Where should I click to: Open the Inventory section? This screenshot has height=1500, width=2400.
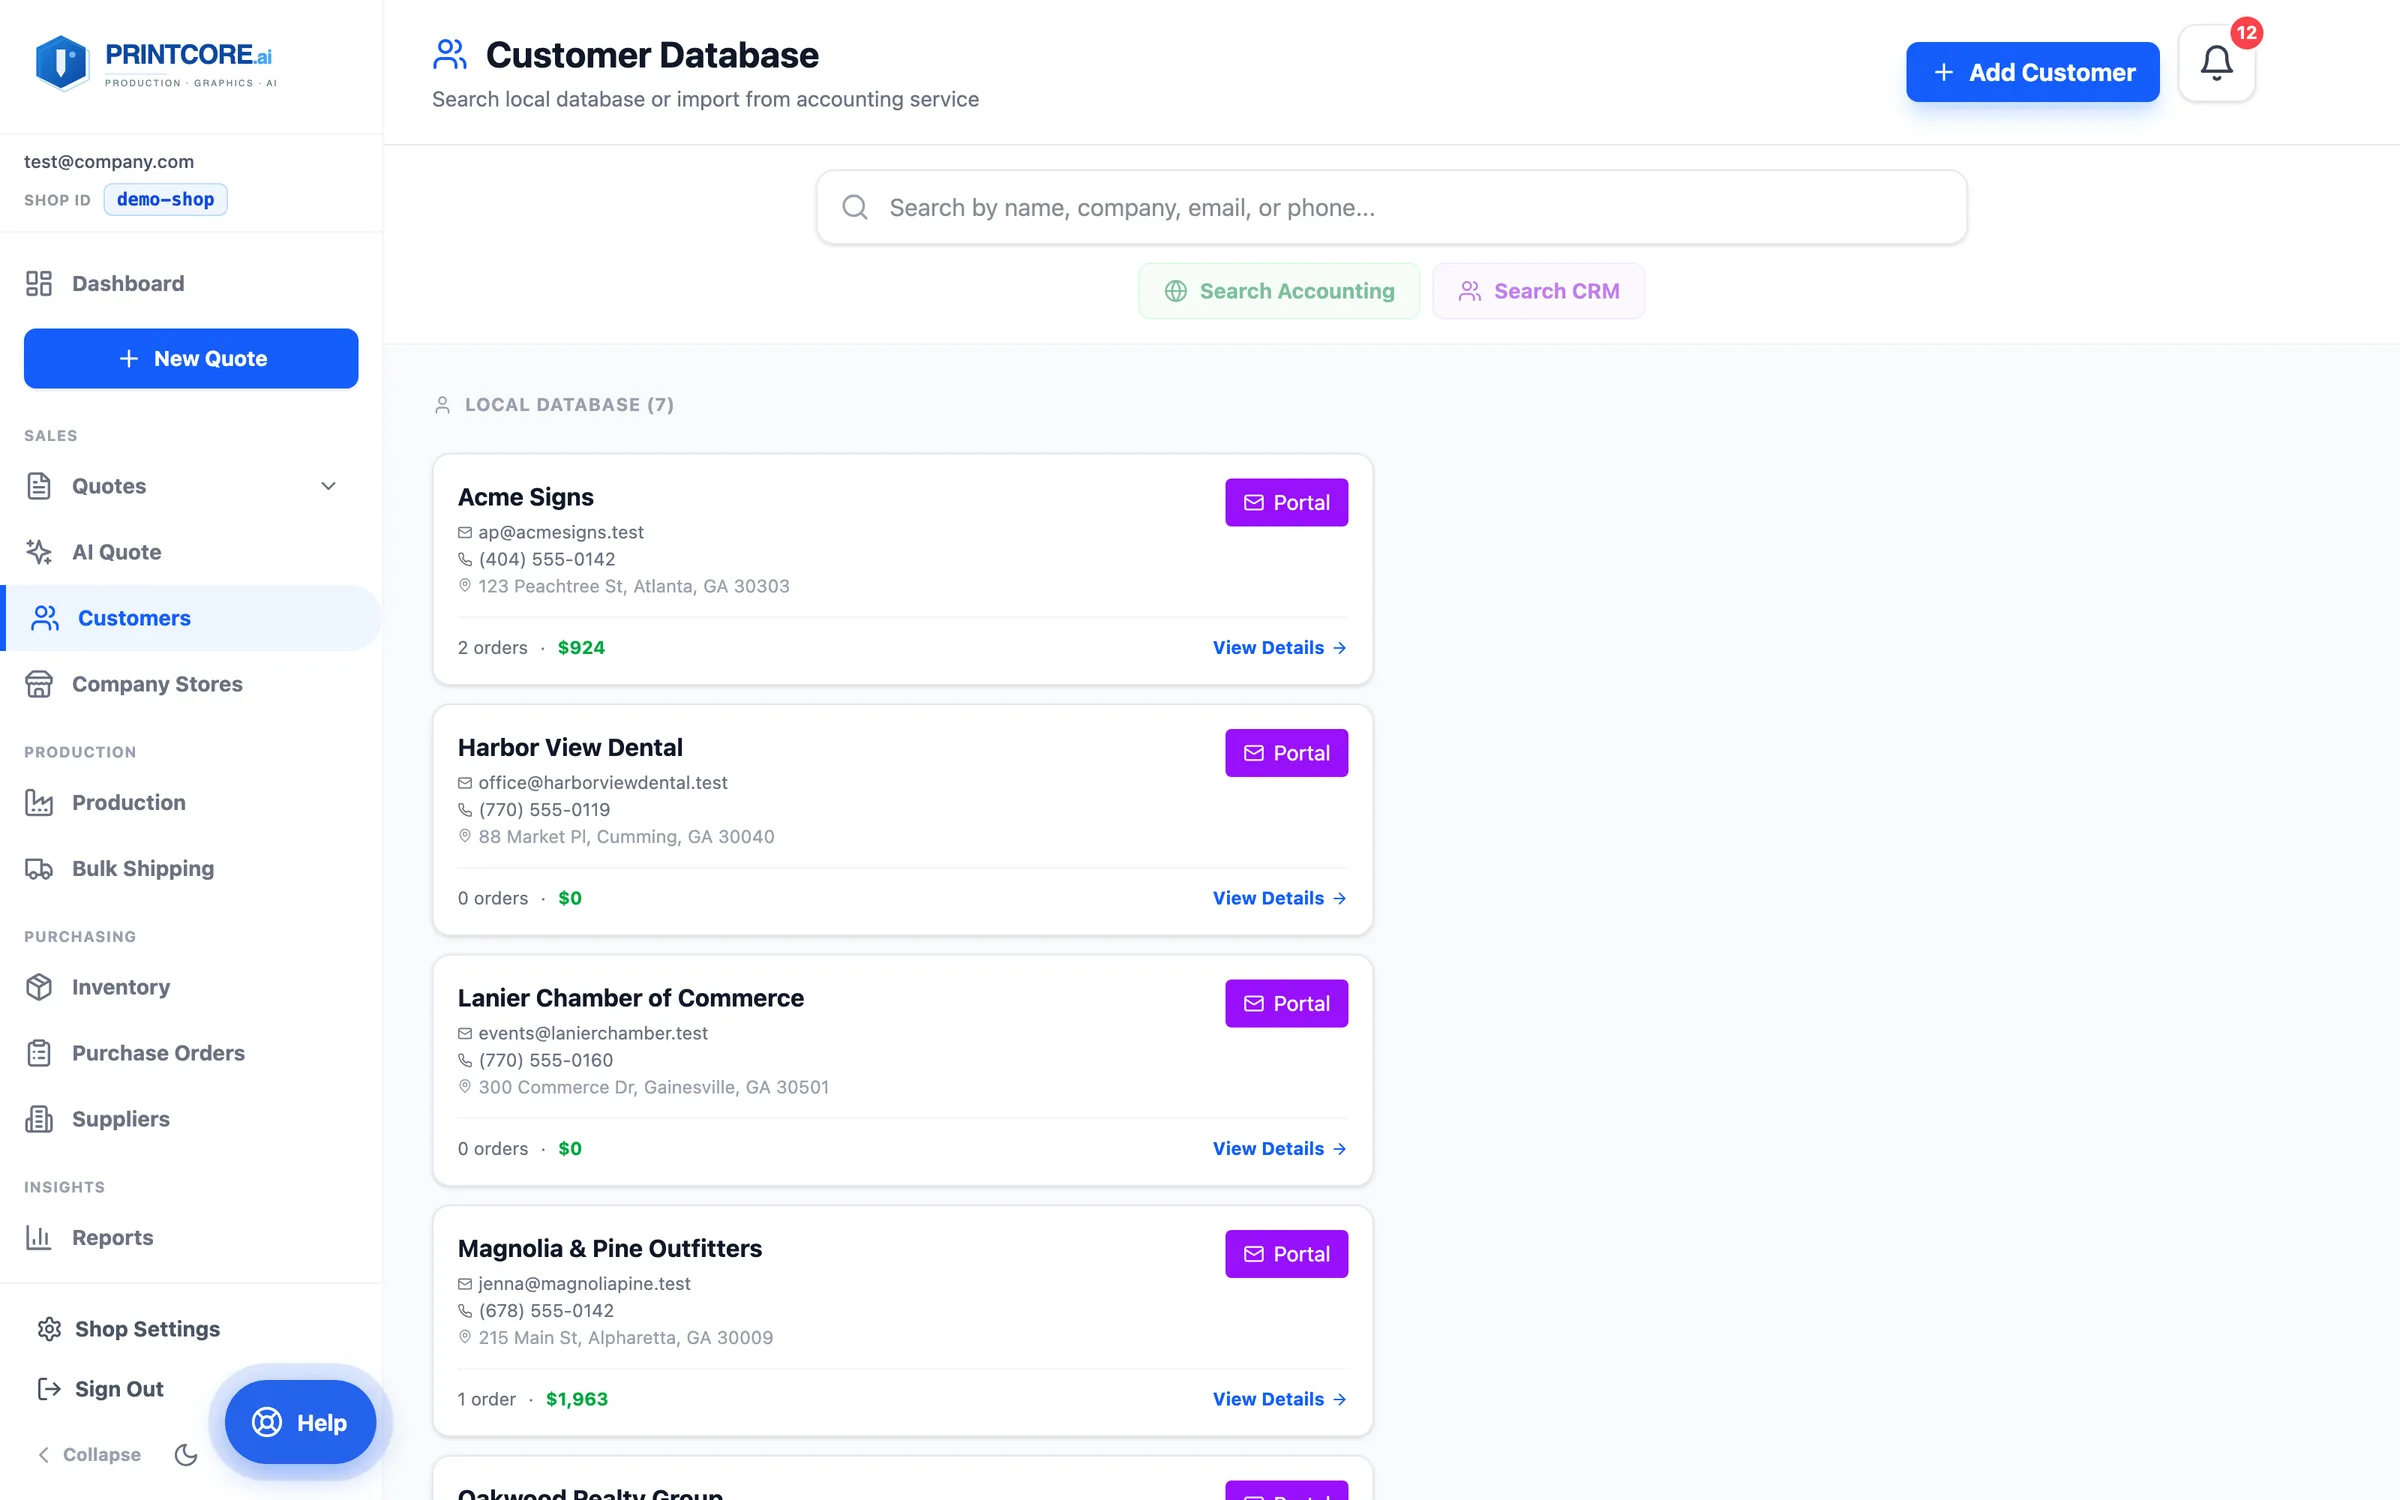coord(191,987)
